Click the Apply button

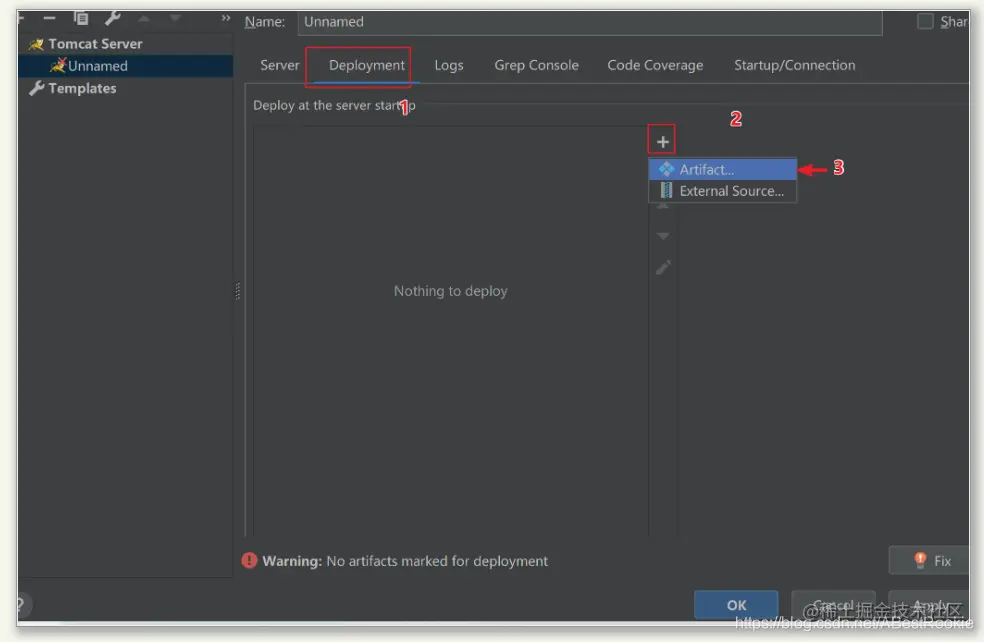[929, 605]
